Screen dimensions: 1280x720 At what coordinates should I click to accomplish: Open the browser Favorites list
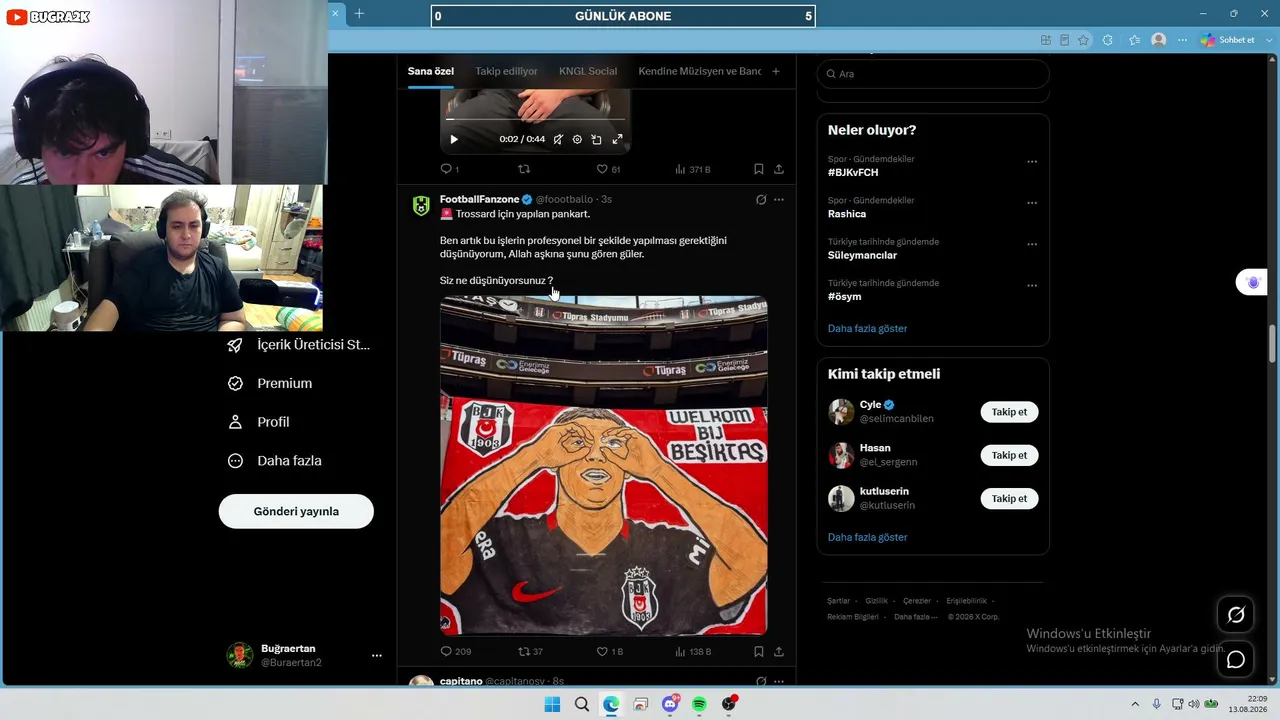(1134, 40)
